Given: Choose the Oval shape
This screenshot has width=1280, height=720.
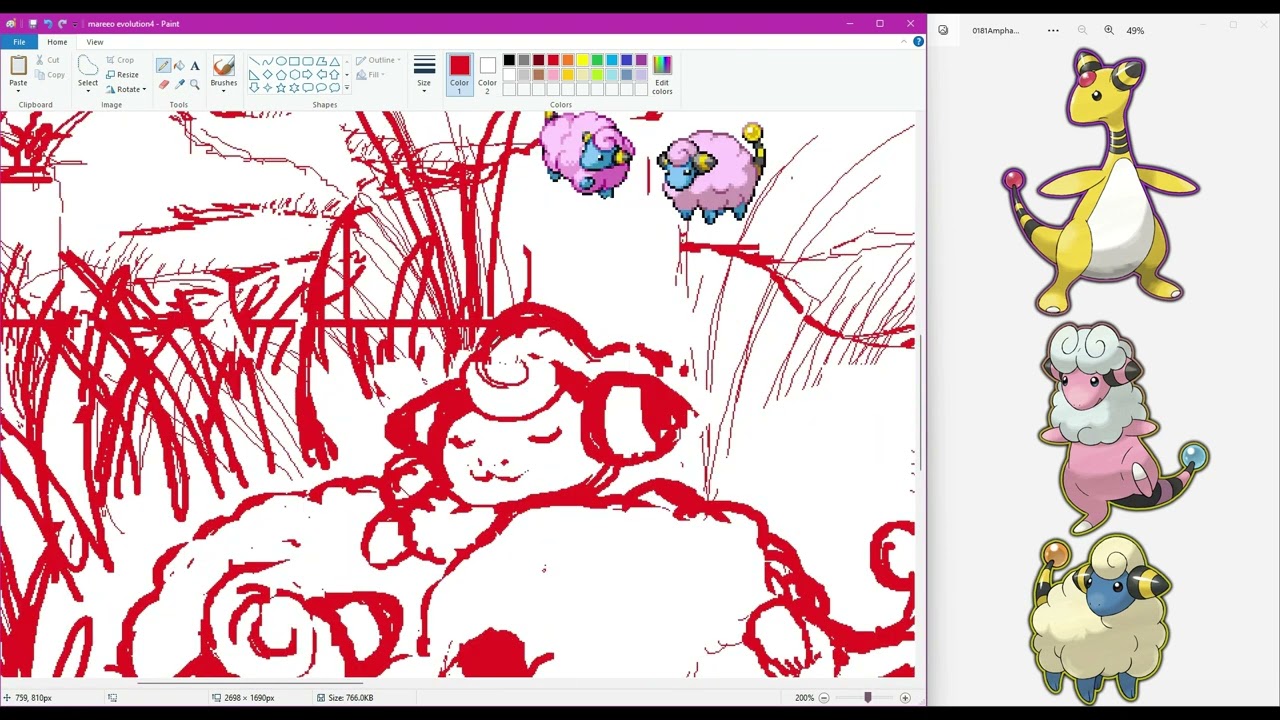Looking at the screenshot, I should pyautogui.click(x=281, y=61).
